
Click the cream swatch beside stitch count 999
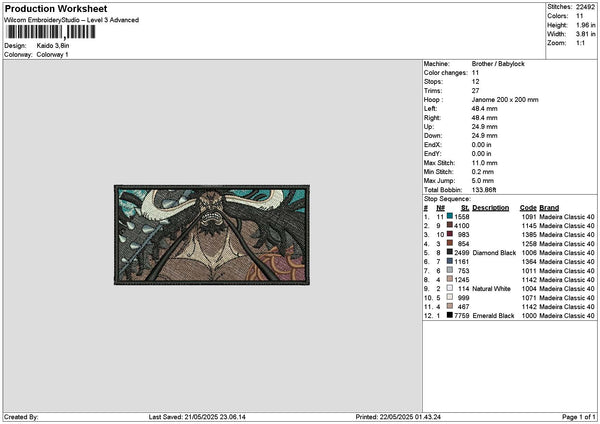(x=450, y=297)
